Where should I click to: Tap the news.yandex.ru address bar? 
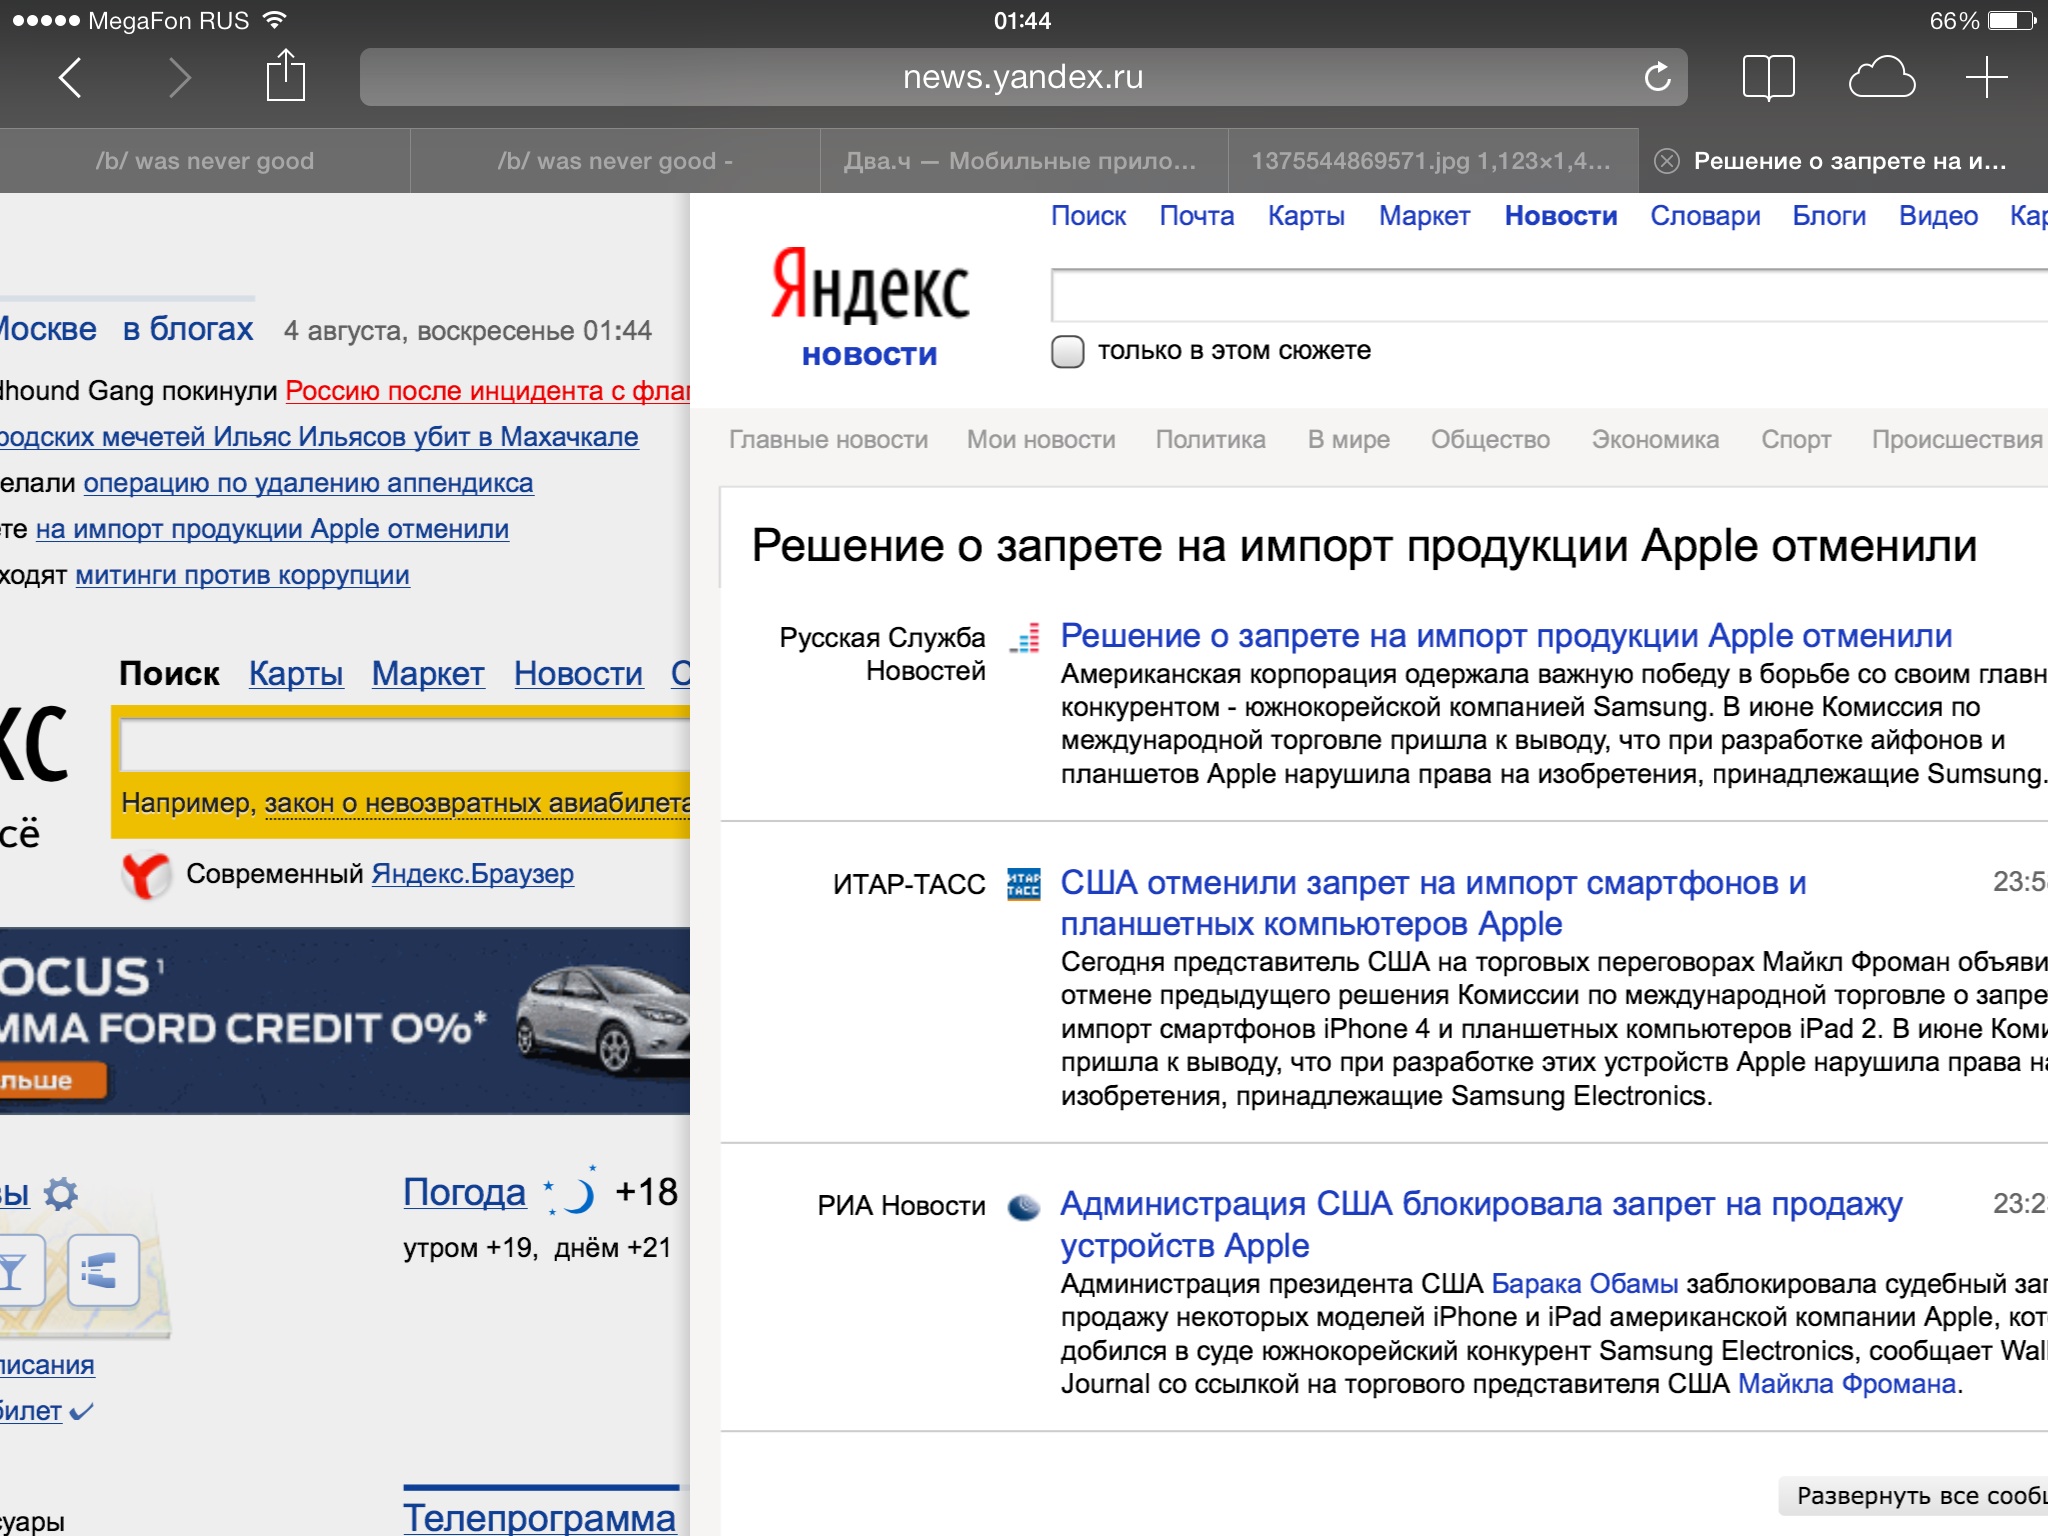click(x=1023, y=77)
